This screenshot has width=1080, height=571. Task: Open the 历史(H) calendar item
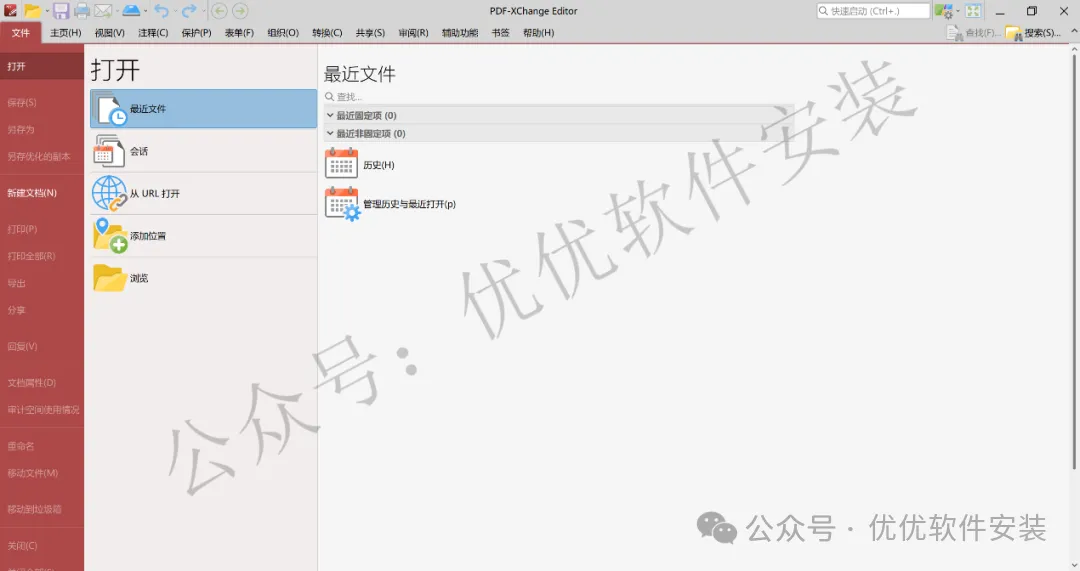tap(360, 165)
